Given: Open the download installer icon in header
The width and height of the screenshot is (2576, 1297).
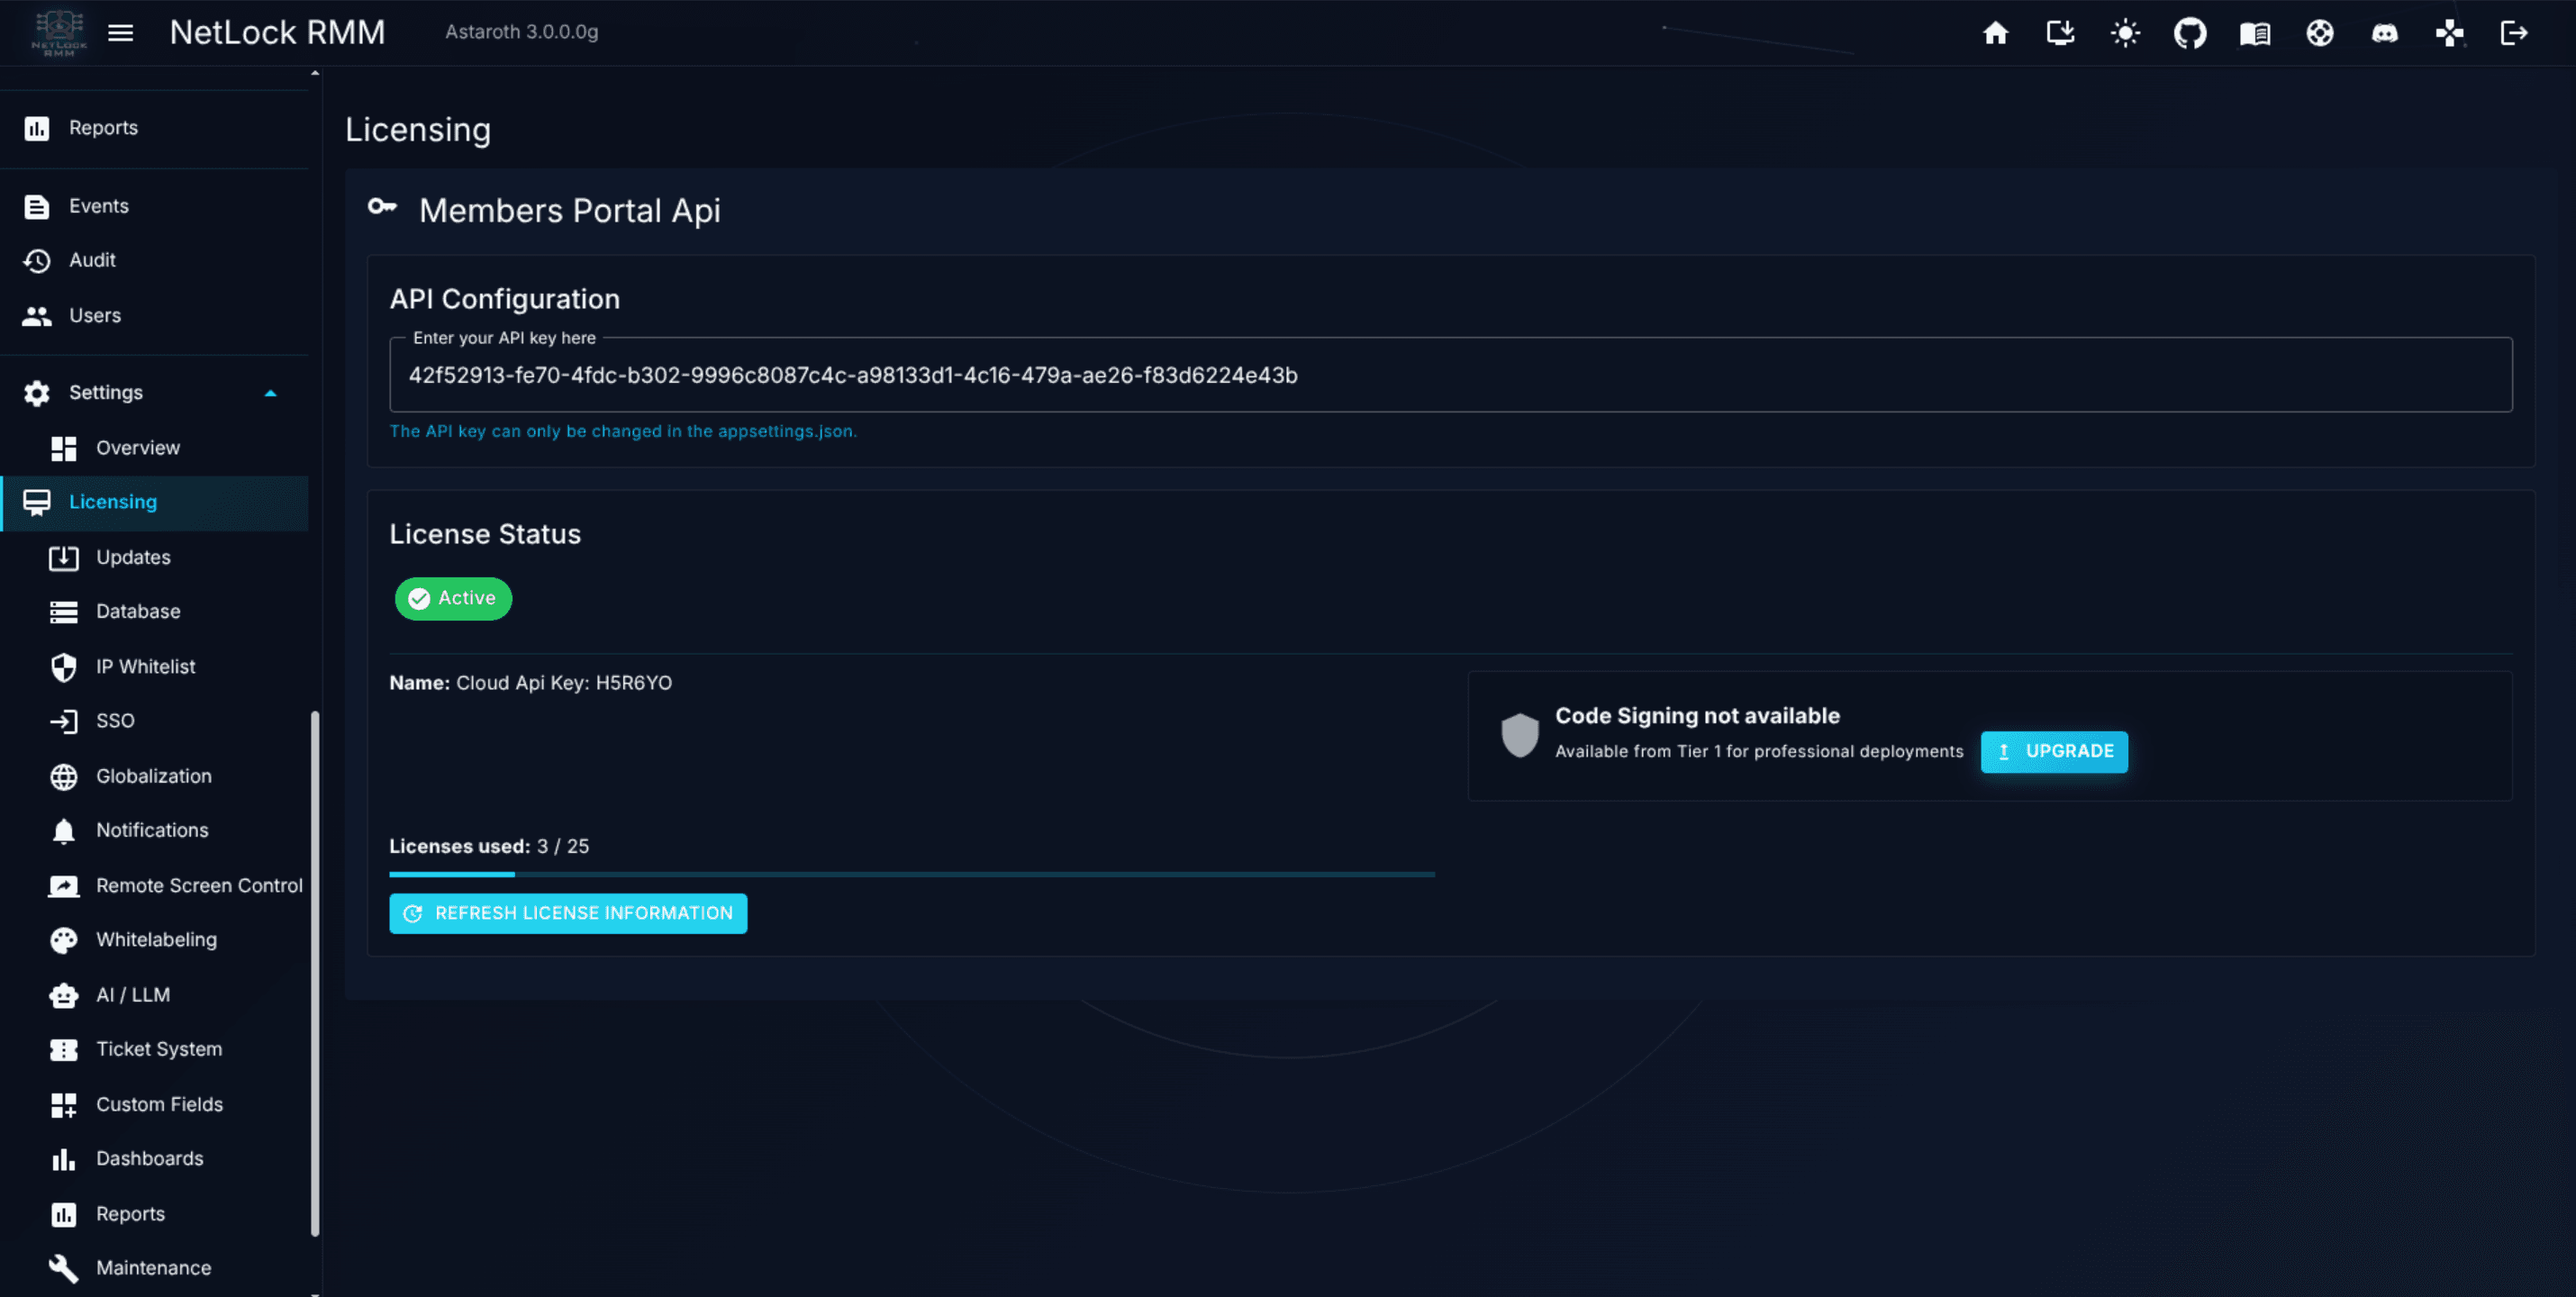Looking at the screenshot, I should [2060, 33].
